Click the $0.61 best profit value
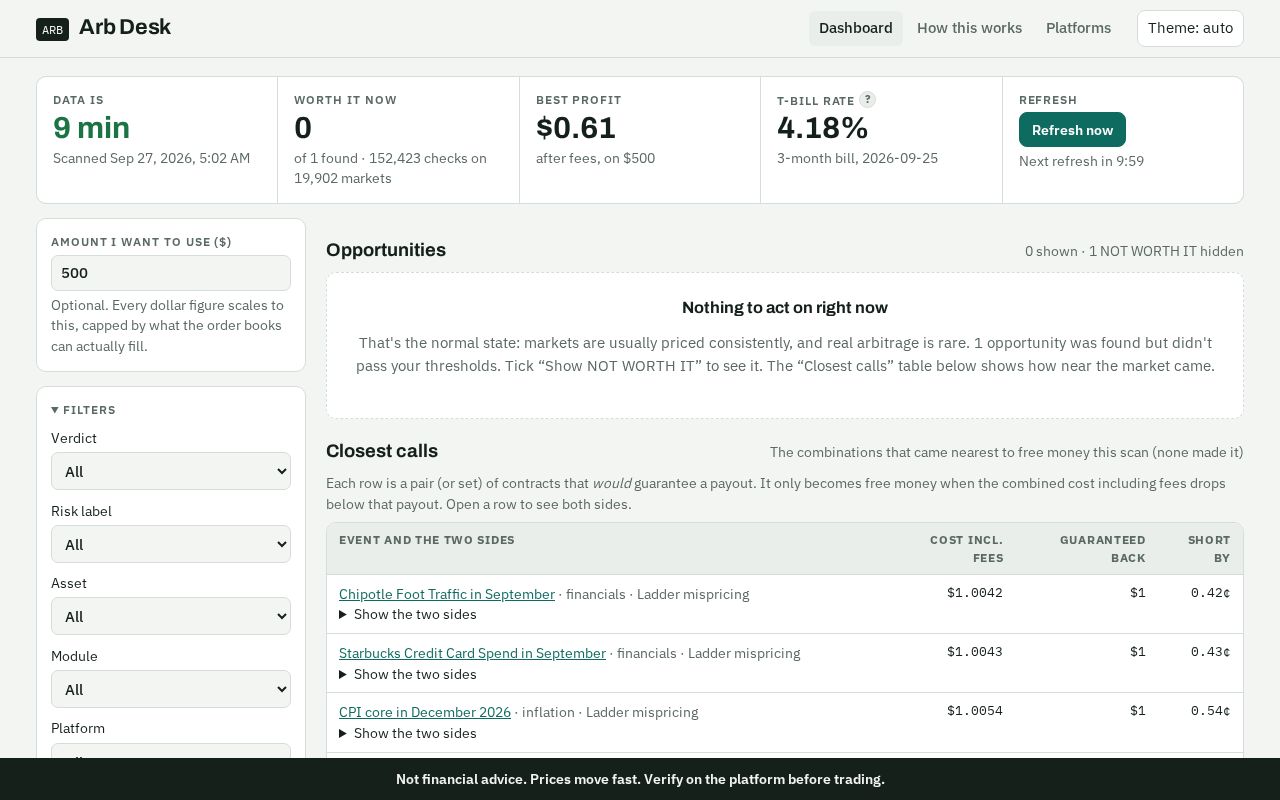The image size is (1280, 800). [x=576, y=128]
